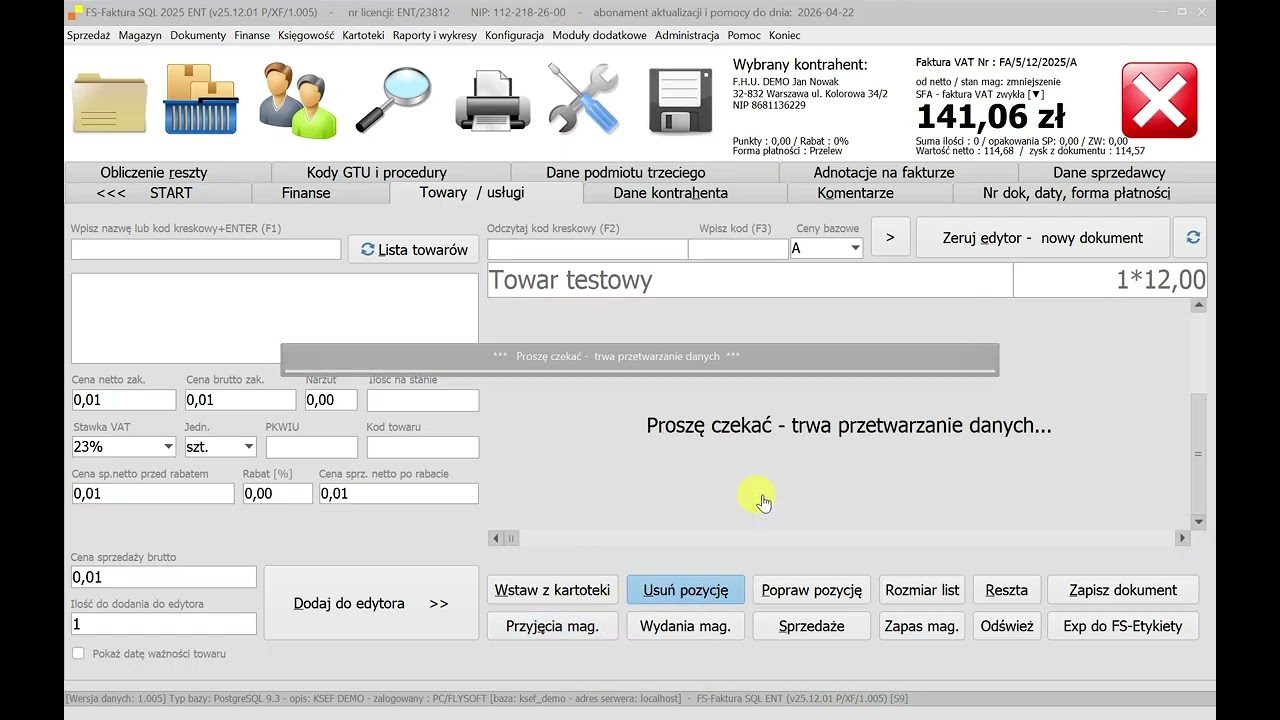Image resolution: width=1280 pixels, height=720 pixels.
Task: Click the Popraw pozycję button
Action: click(812, 590)
